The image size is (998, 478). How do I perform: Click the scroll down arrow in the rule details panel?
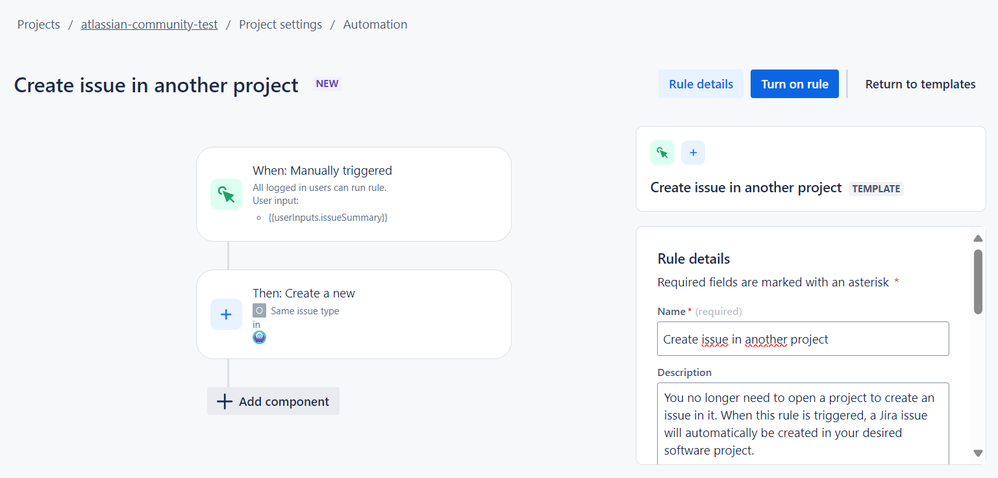978,453
